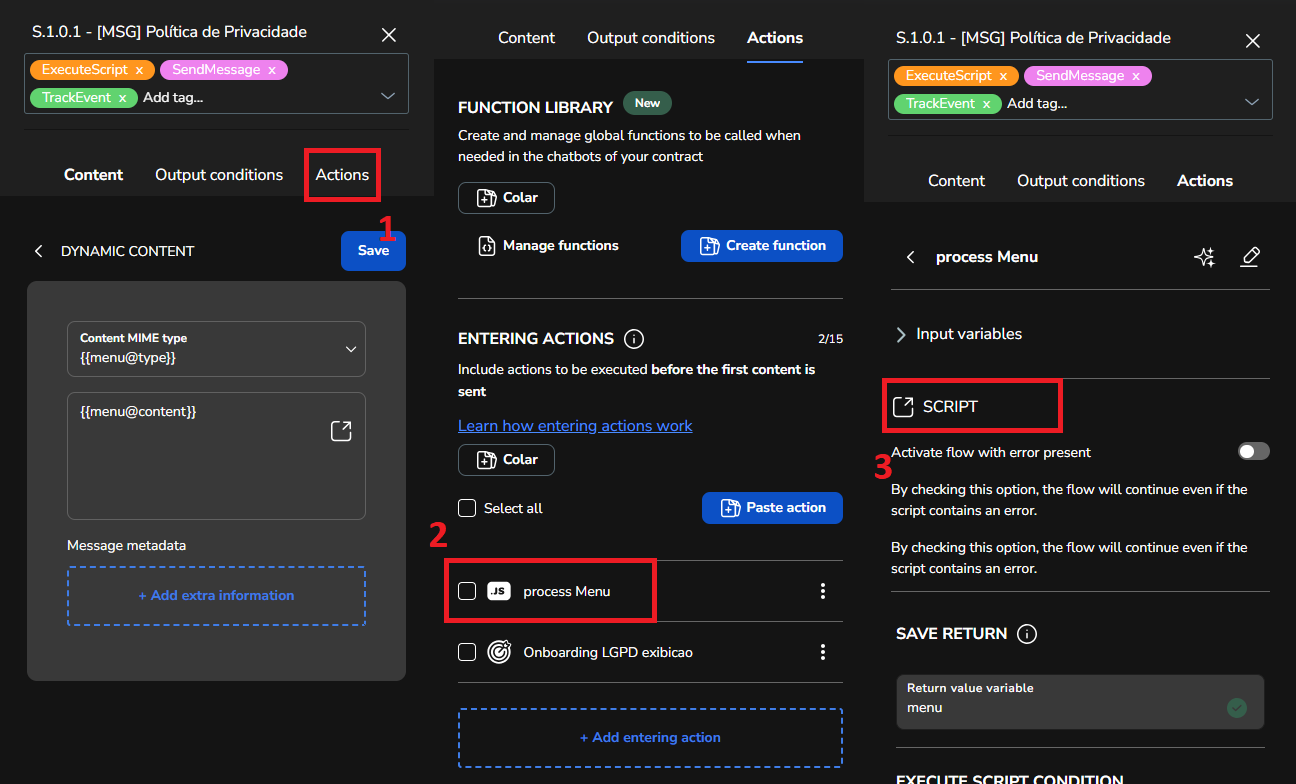
Task: Click Add tag... input in left panel
Action: pos(173,98)
